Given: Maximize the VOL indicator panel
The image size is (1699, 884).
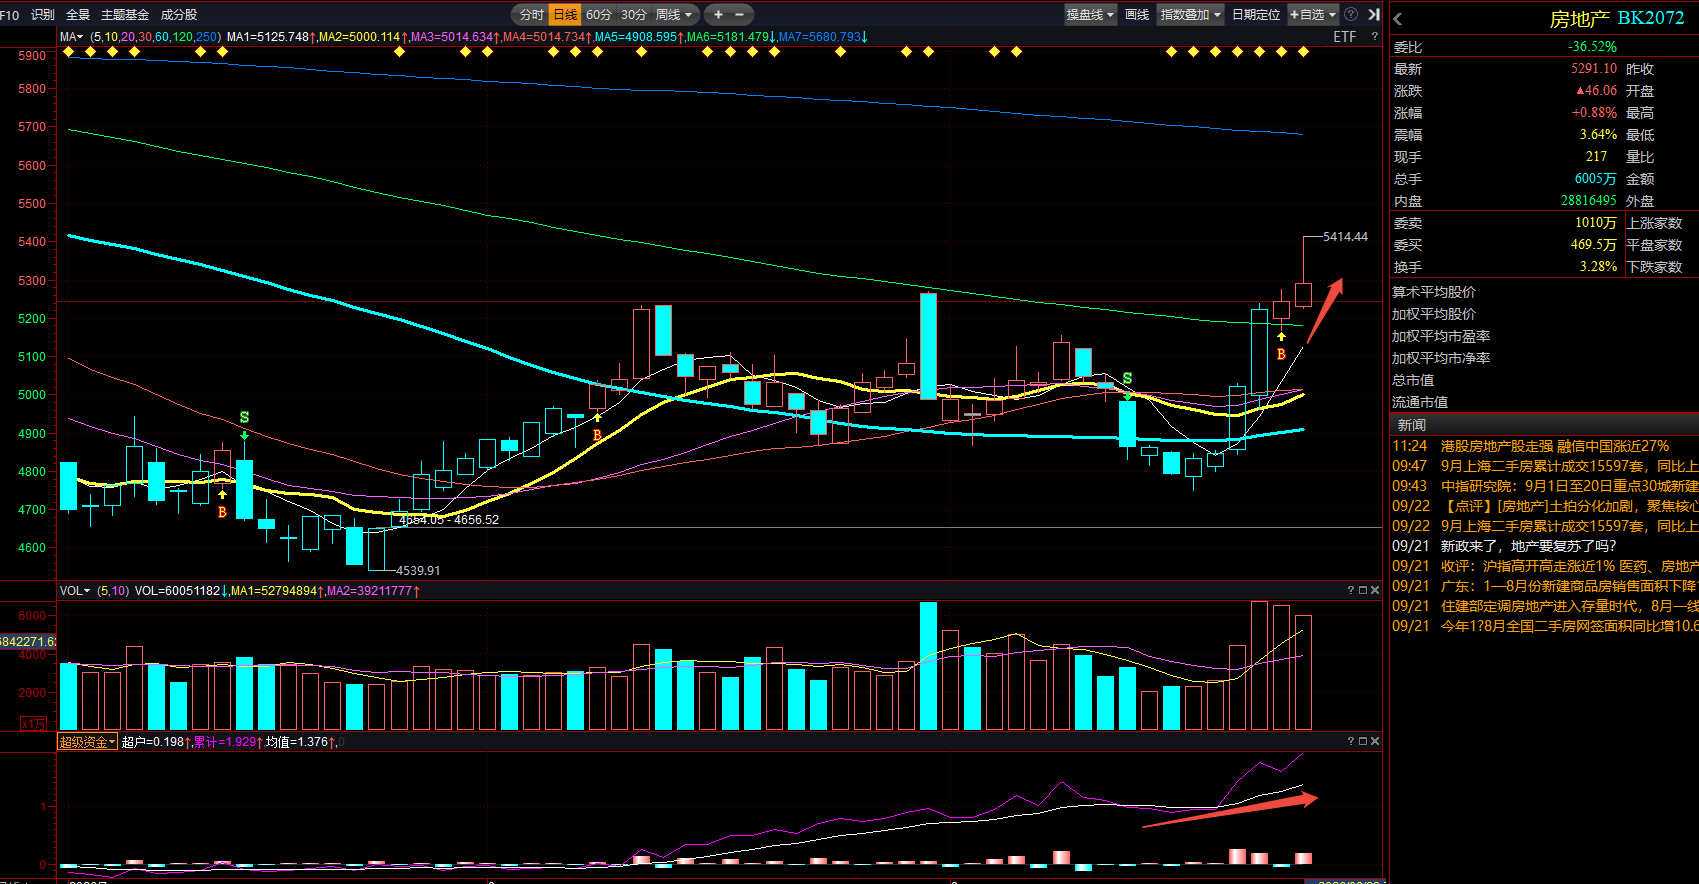Looking at the screenshot, I should point(1362,591).
